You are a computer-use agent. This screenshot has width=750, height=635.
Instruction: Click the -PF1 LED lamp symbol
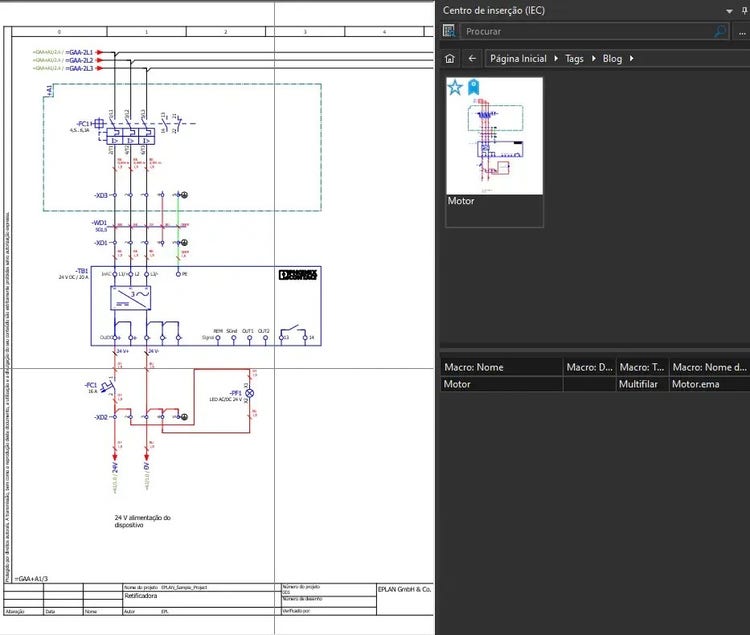(251, 394)
